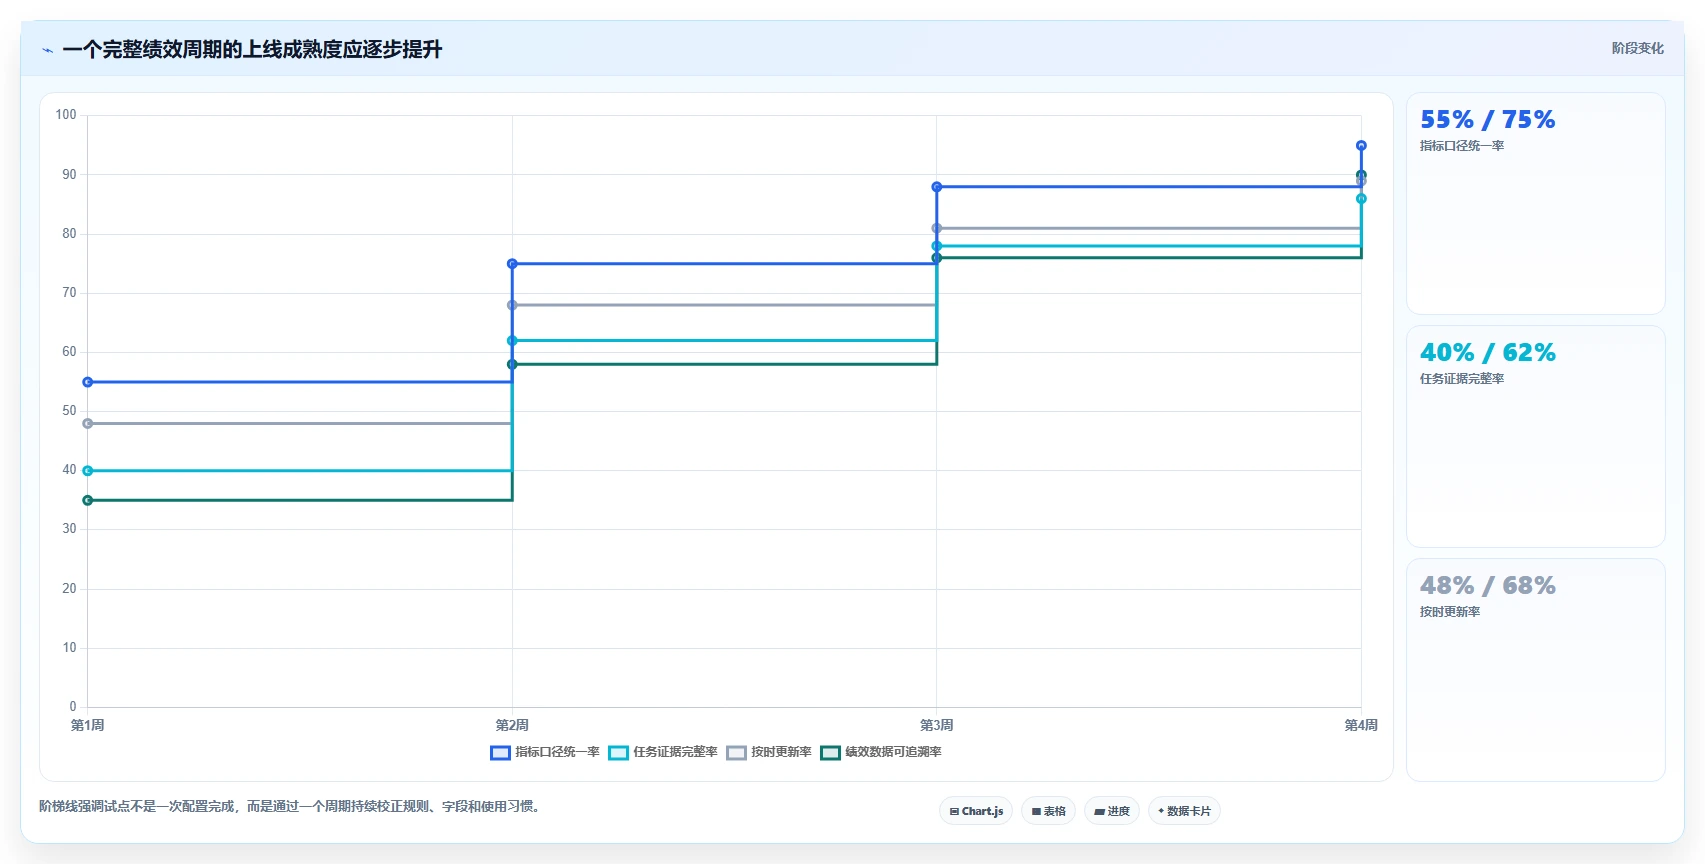Open the 48% / 68% 按时更新率 card
Screen dimensions: 1705x864
click(x=1535, y=669)
